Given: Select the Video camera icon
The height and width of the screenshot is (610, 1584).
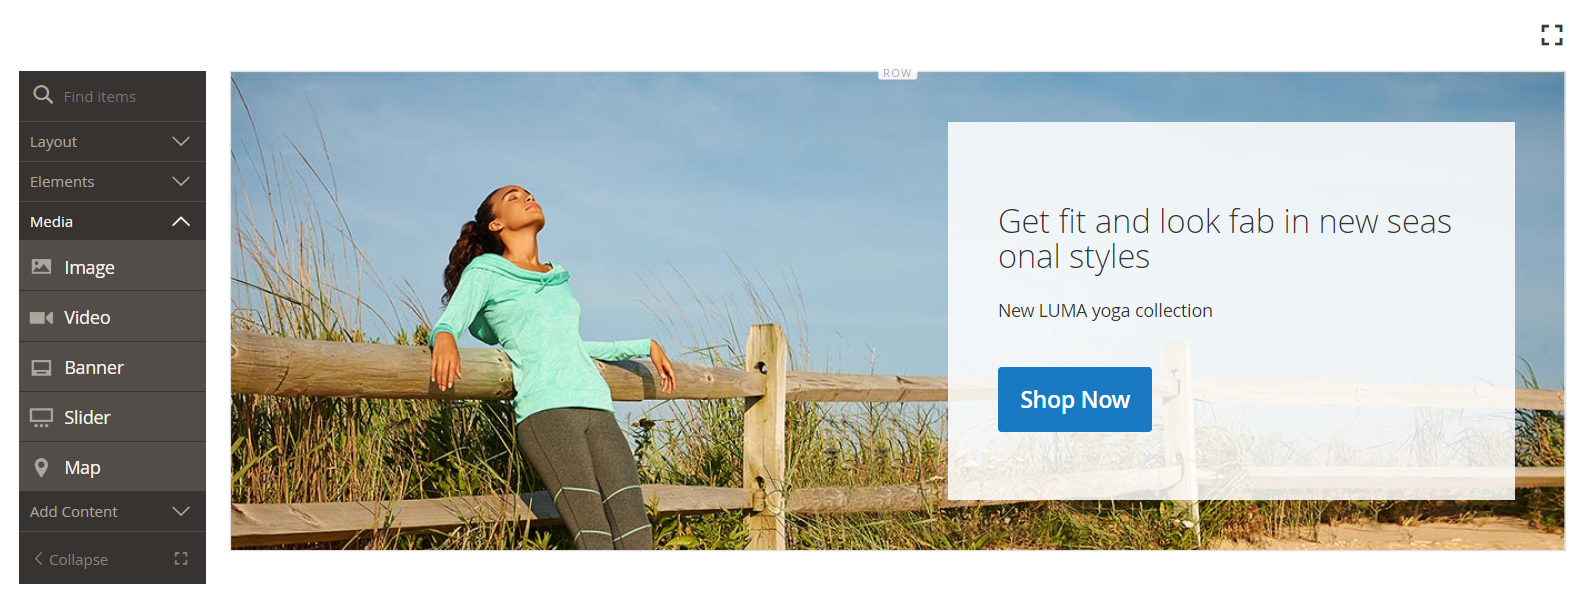Looking at the screenshot, I should pos(41,317).
